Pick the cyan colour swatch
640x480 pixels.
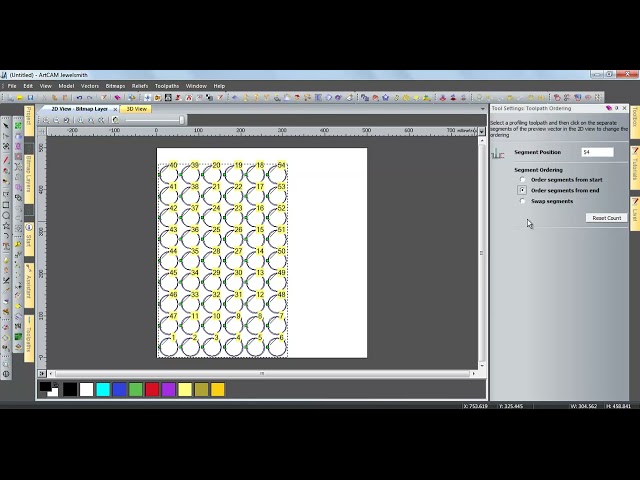tap(103, 389)
